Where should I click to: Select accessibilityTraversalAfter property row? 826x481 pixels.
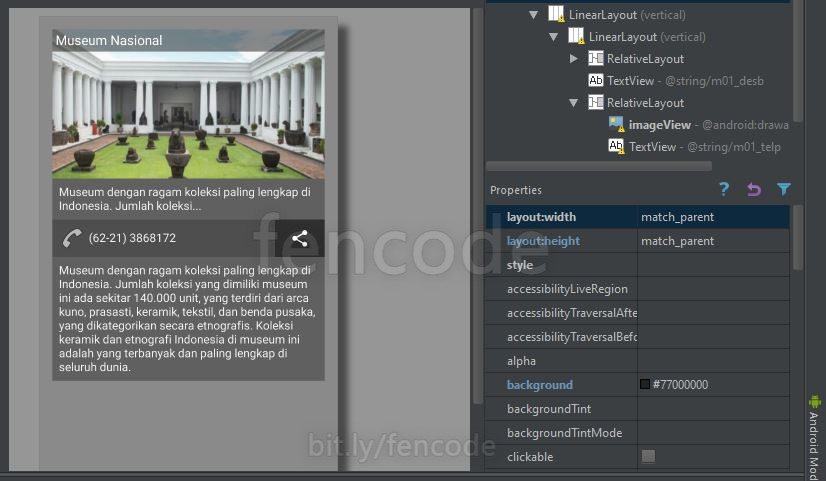click(637, 313)
